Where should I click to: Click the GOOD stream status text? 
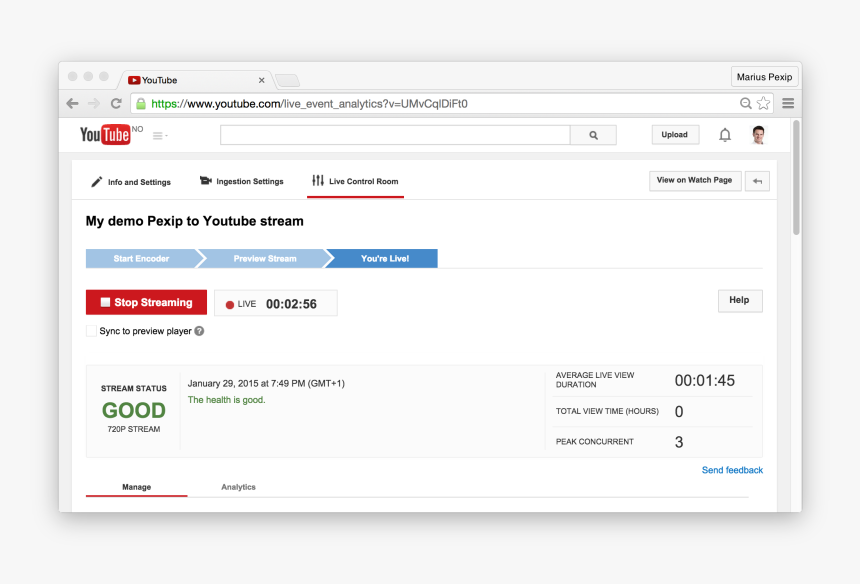(134, 410)
